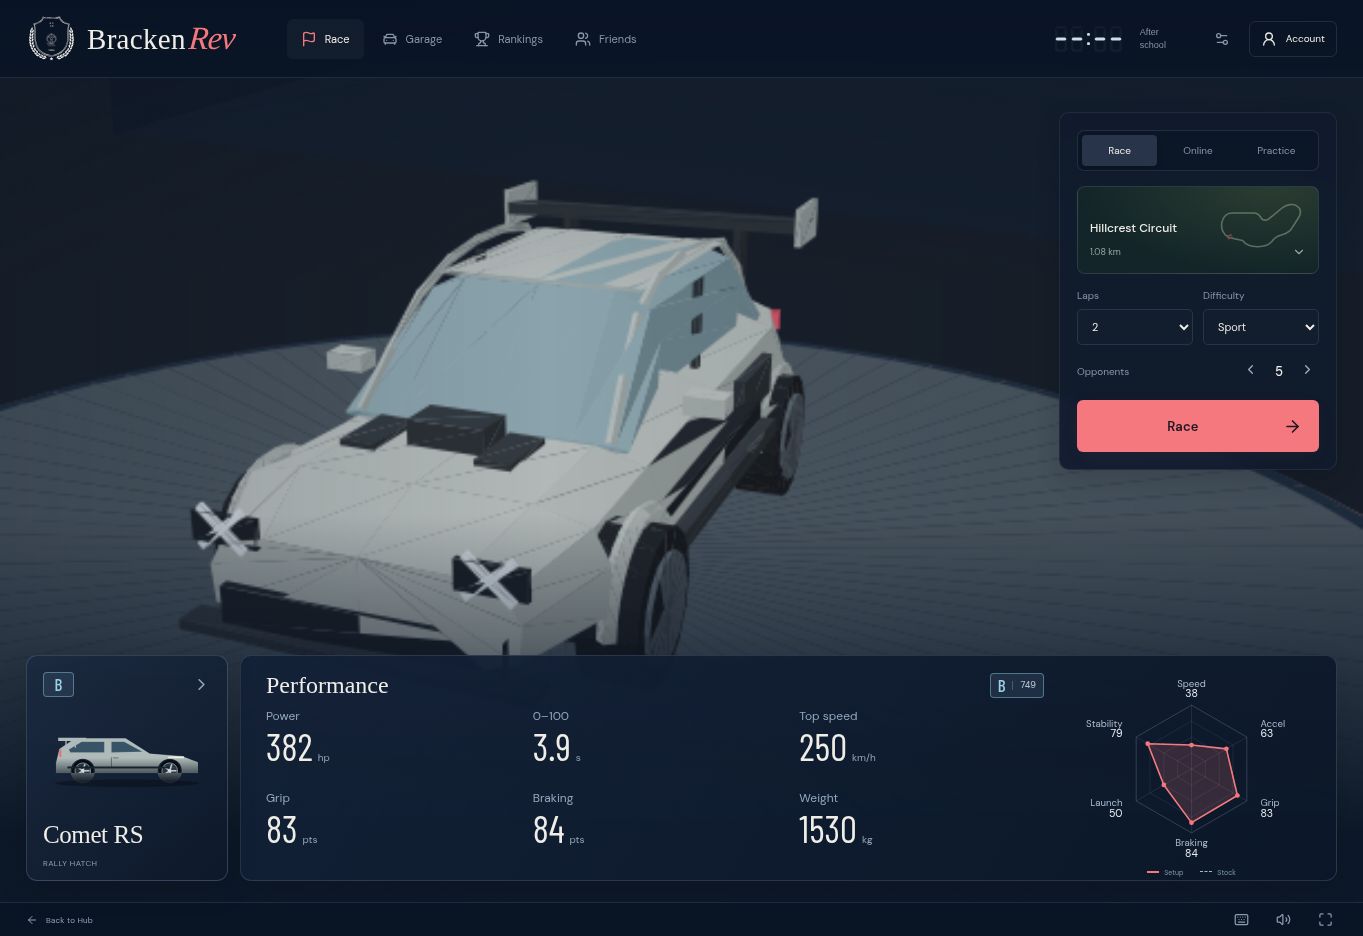1363x936 pixels.
Task: Click the Accel 63 radar label
Action: click(1272, 728)
